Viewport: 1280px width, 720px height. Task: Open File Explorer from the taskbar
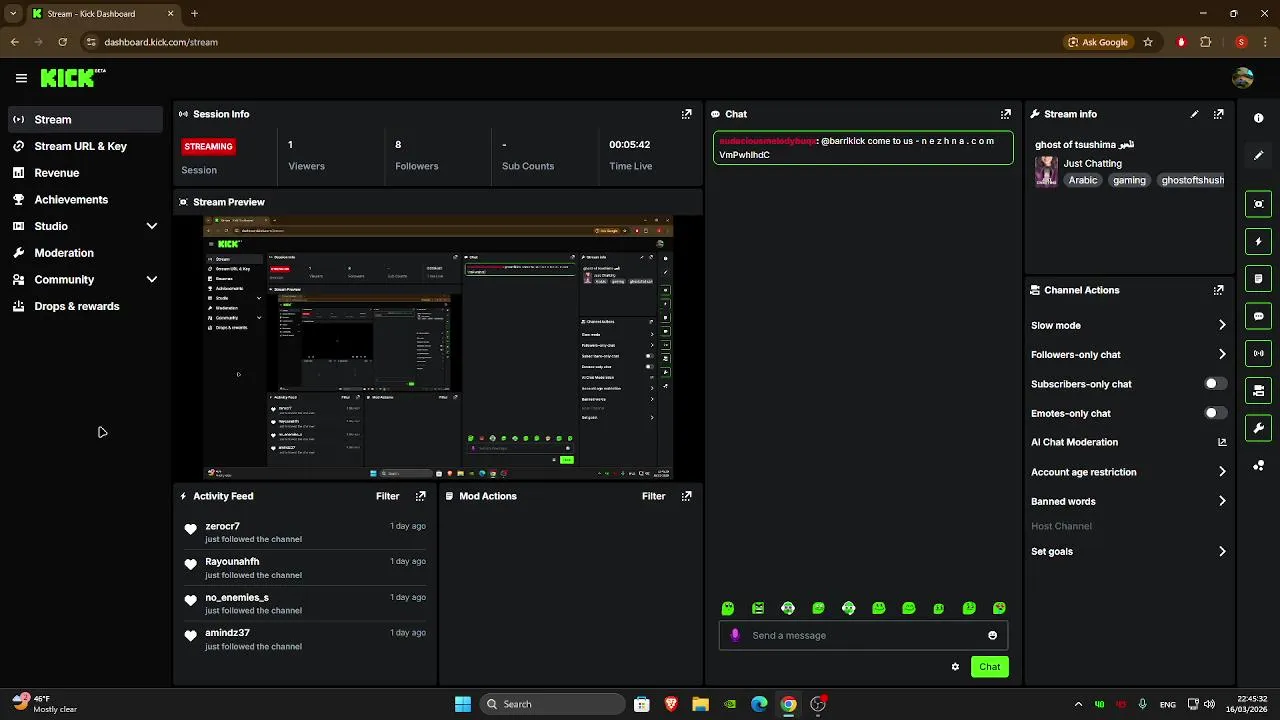pyautogui.click(x=700, y=704)
